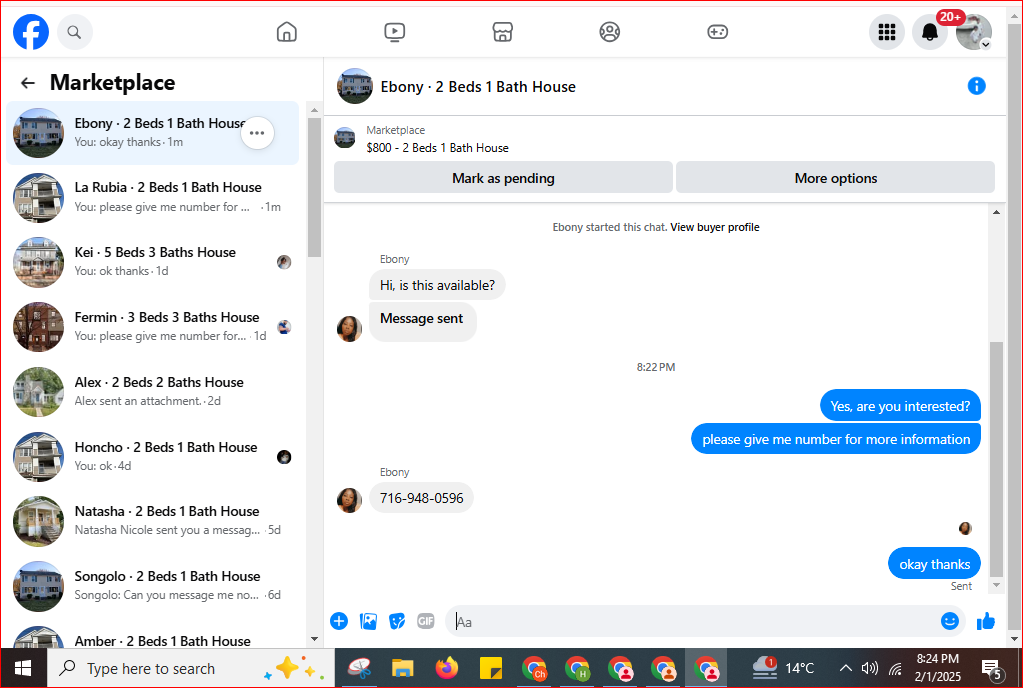This screenshot has height=688, width=1023.
Task: Open the Gaming controller icon
Action: click(717, 32)
